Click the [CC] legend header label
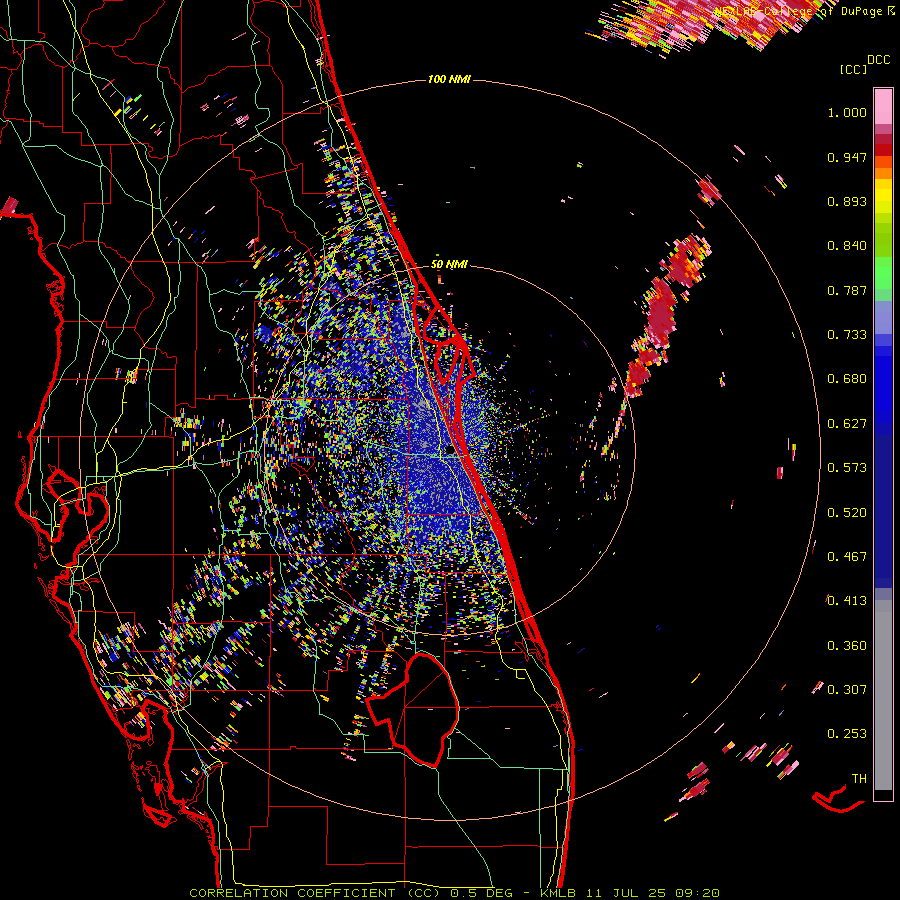Image resolution: width=900 pixels, height=900 pixels. click(x=853, y=69)
